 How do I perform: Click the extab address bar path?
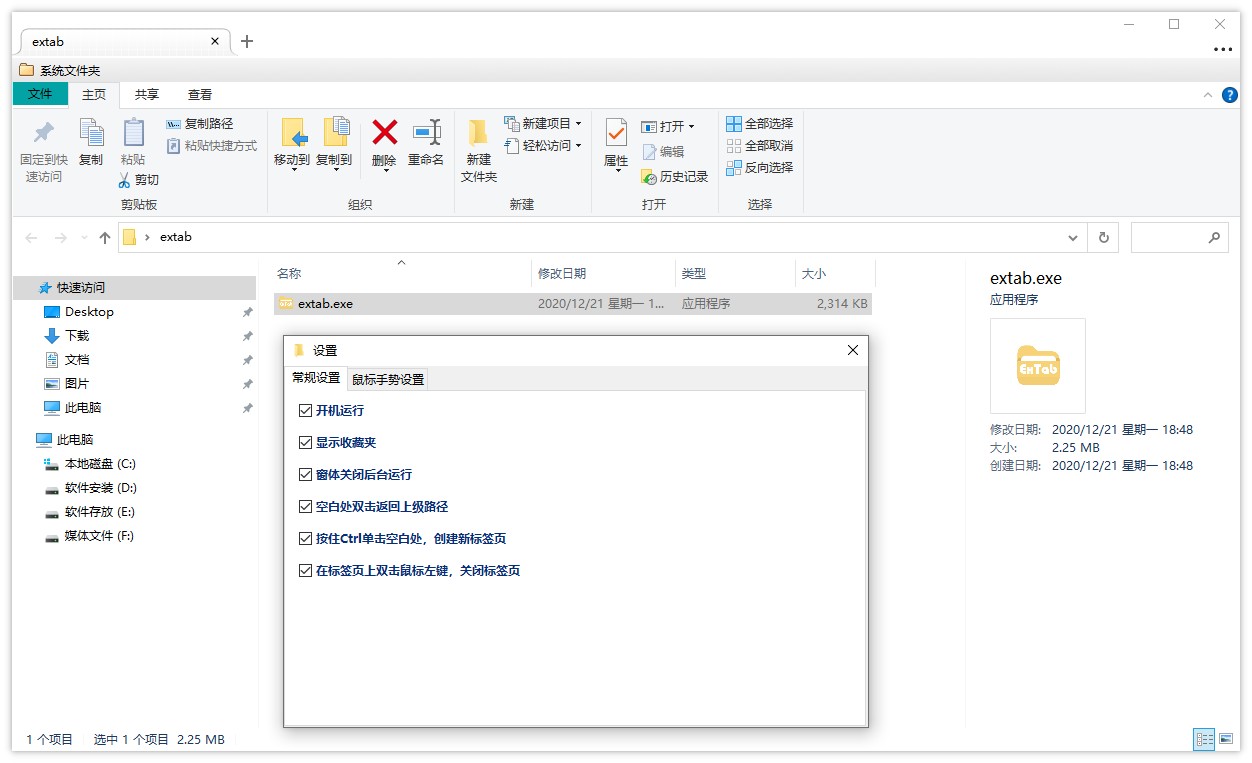[175, 238]
